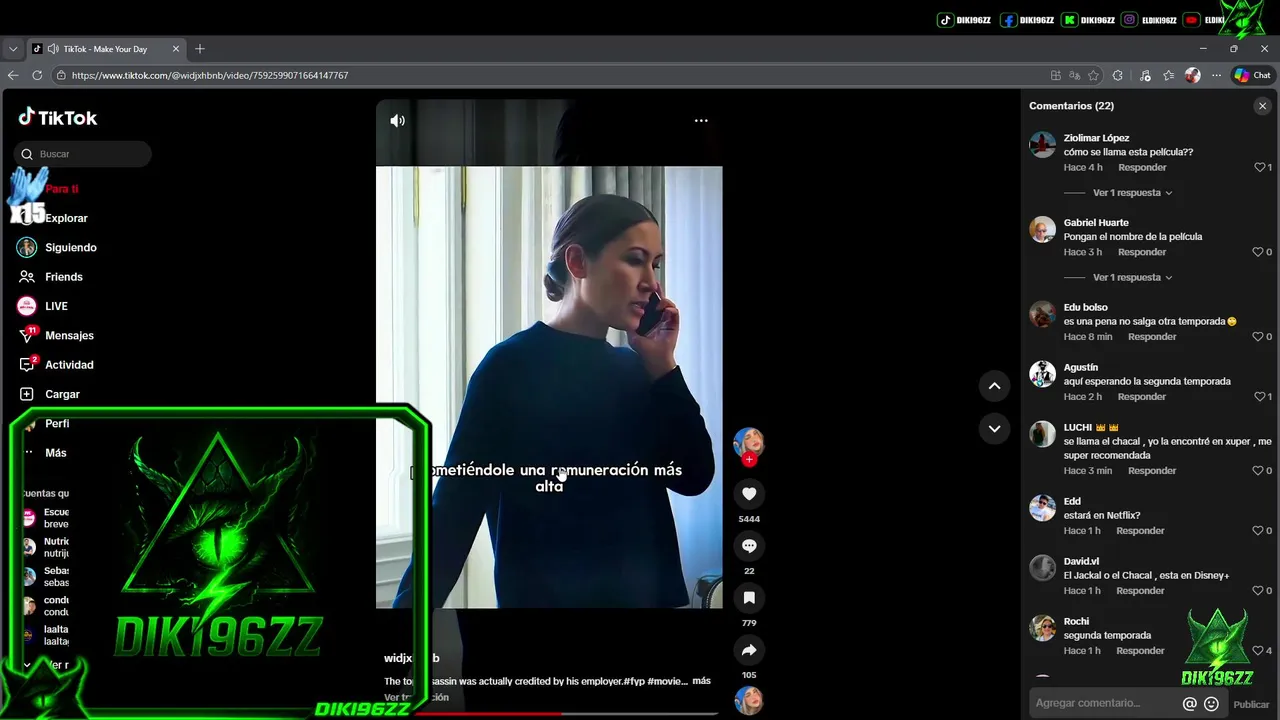Click the Buscar search field
Viewport: 1280px width, 720px height.
pyautogui.click(x=83, y=154)
